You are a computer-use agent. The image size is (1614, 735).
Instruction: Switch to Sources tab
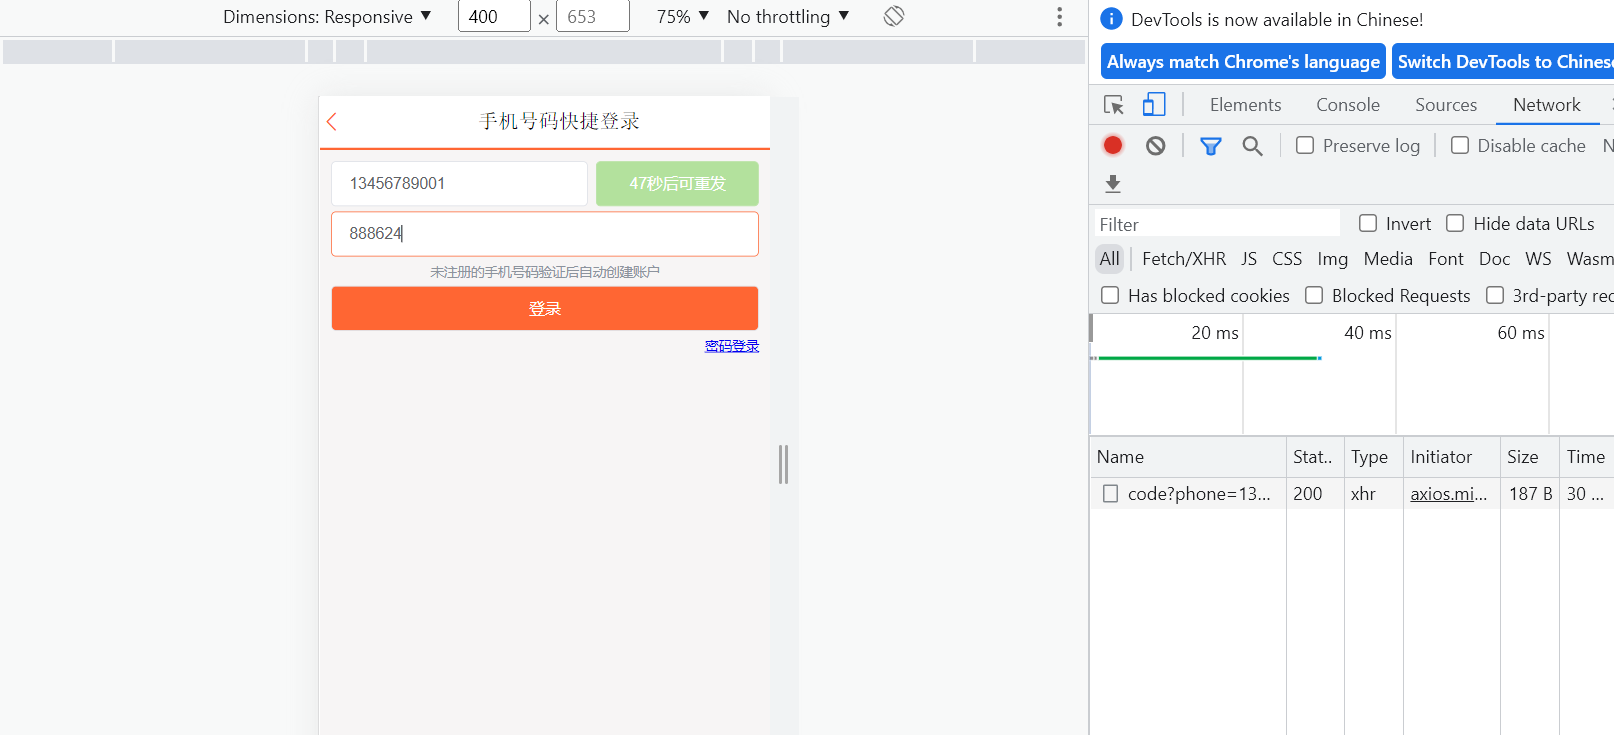pos(1446,105)
